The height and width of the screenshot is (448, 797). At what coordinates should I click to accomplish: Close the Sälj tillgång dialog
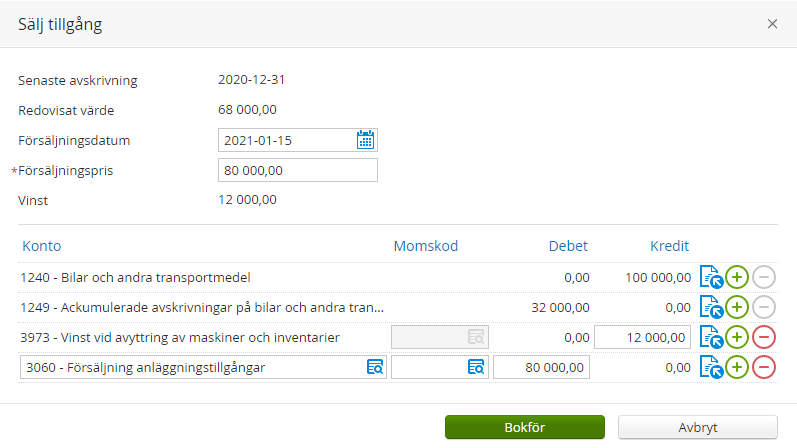772,24
